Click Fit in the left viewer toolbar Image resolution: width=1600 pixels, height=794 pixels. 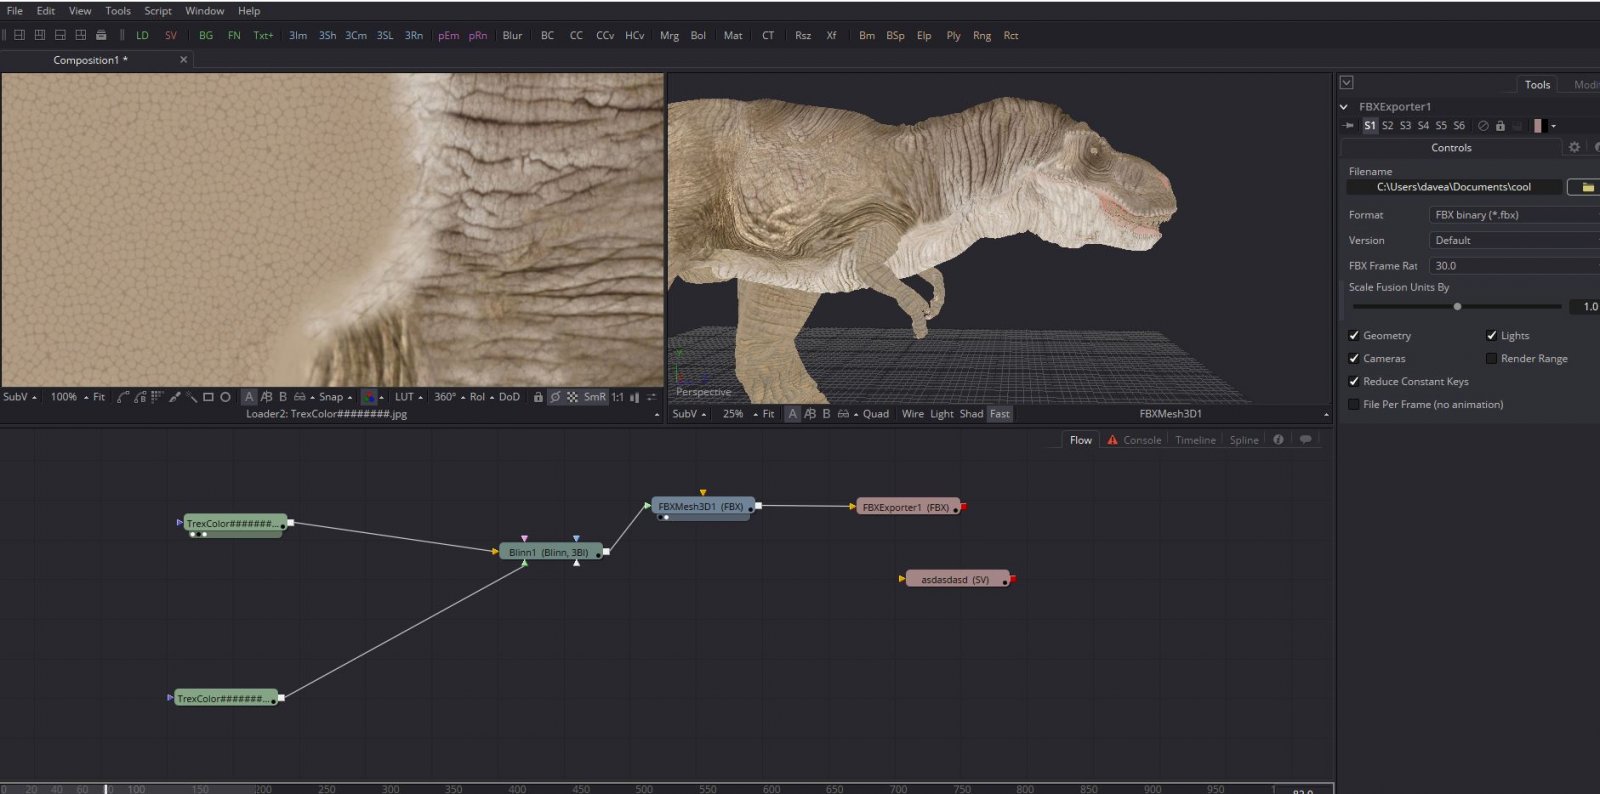99,397
